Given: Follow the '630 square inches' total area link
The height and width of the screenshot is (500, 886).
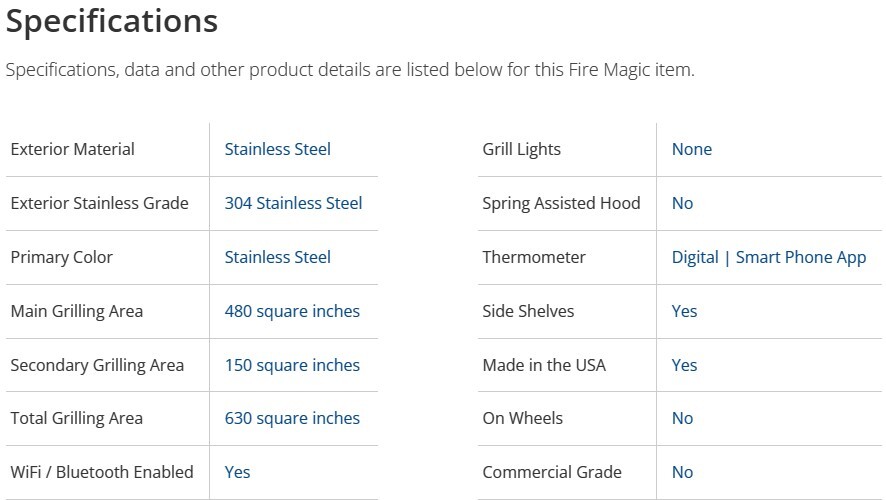Looking at the screenshot, I should [x=292, y=418].
